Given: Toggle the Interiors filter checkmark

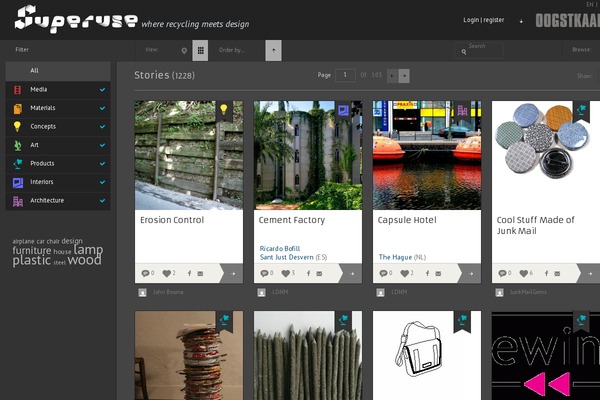Looking at the screenshot, I should (102, 182).
